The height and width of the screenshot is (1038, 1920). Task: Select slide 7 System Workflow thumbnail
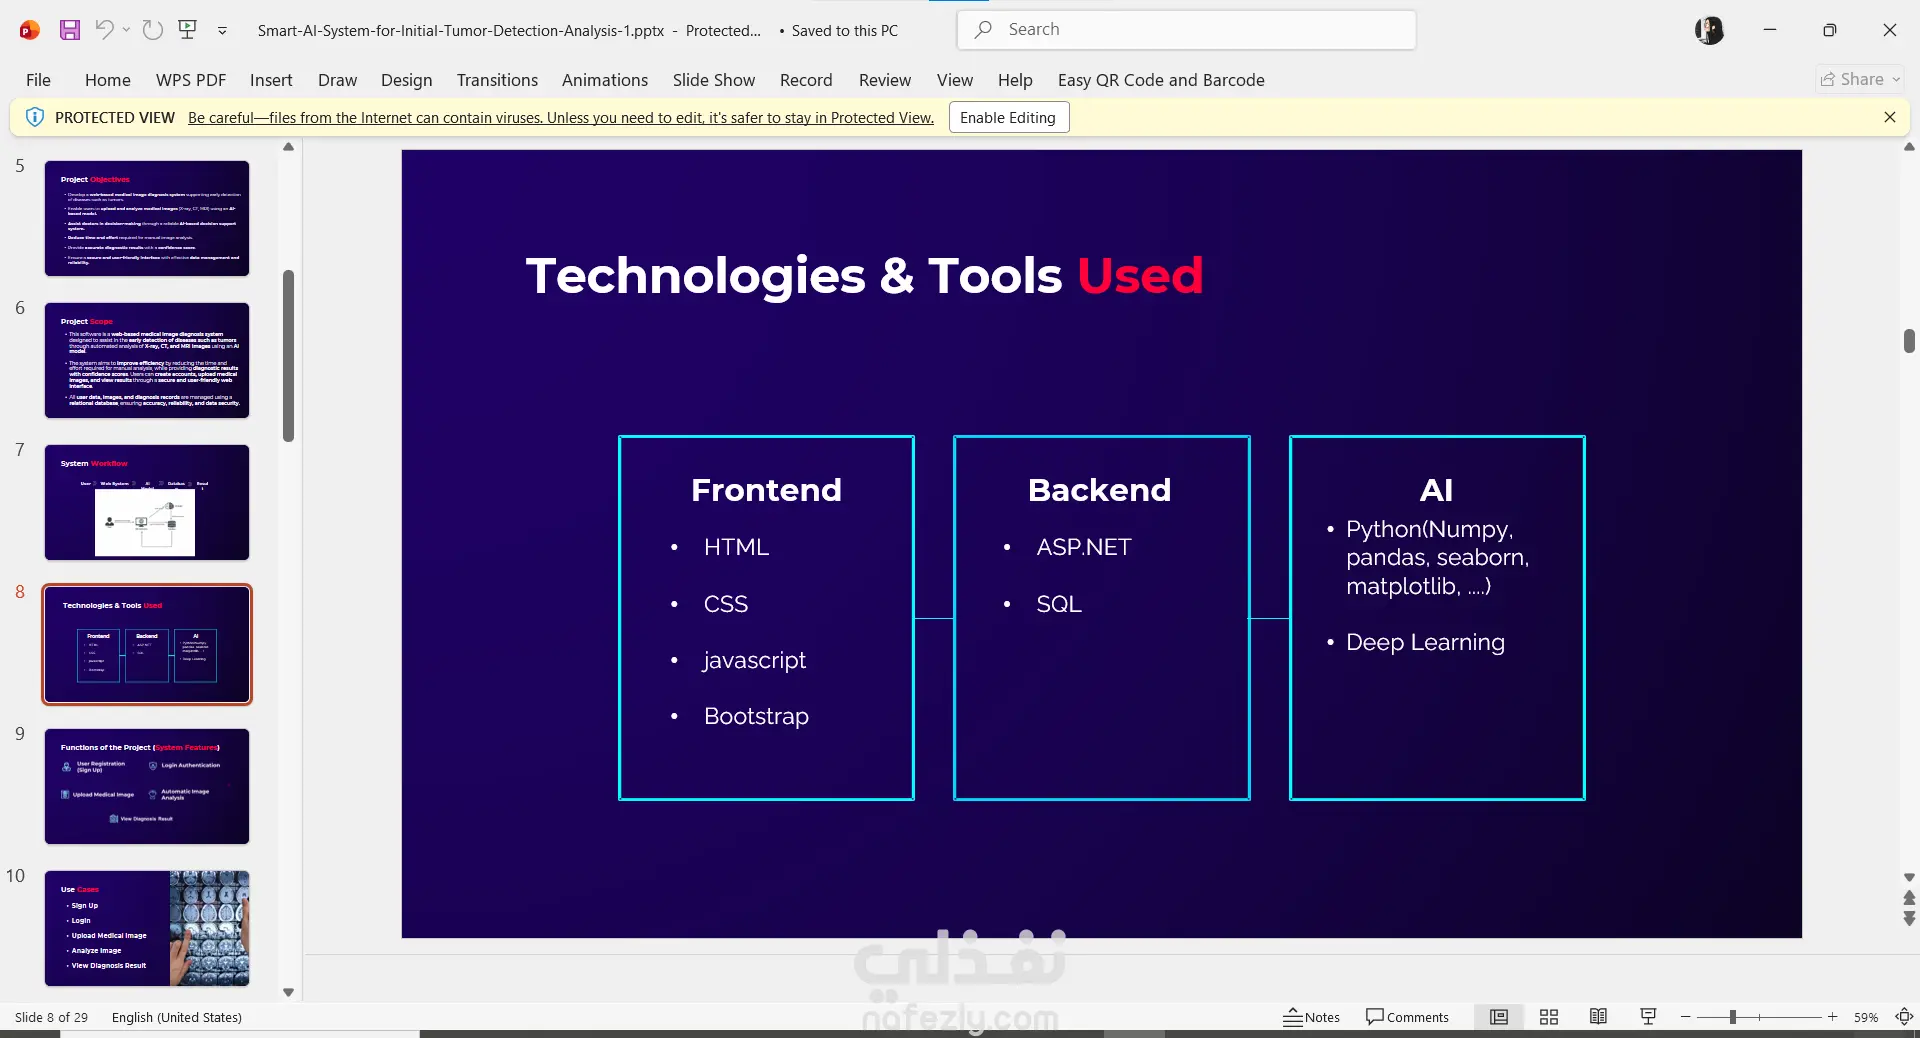pos(147,502)
